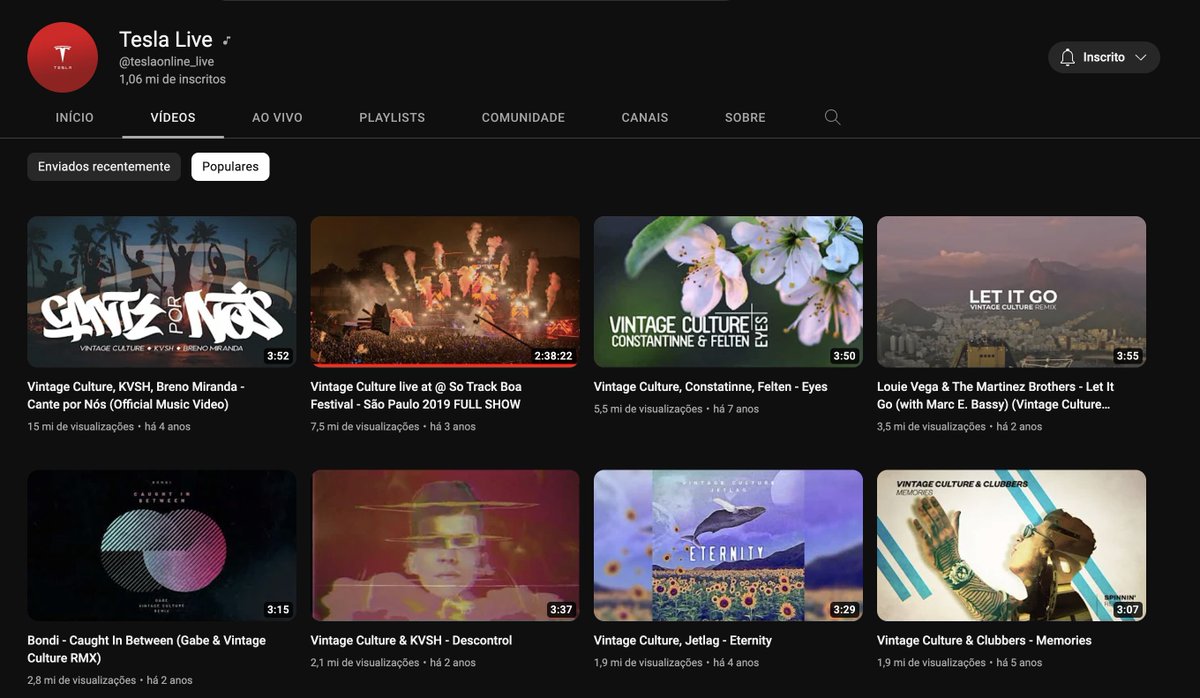The width and height of the screenshot is (1200, 698).
Task: Click the Tesla Live channel avatar
Action: 62,57
